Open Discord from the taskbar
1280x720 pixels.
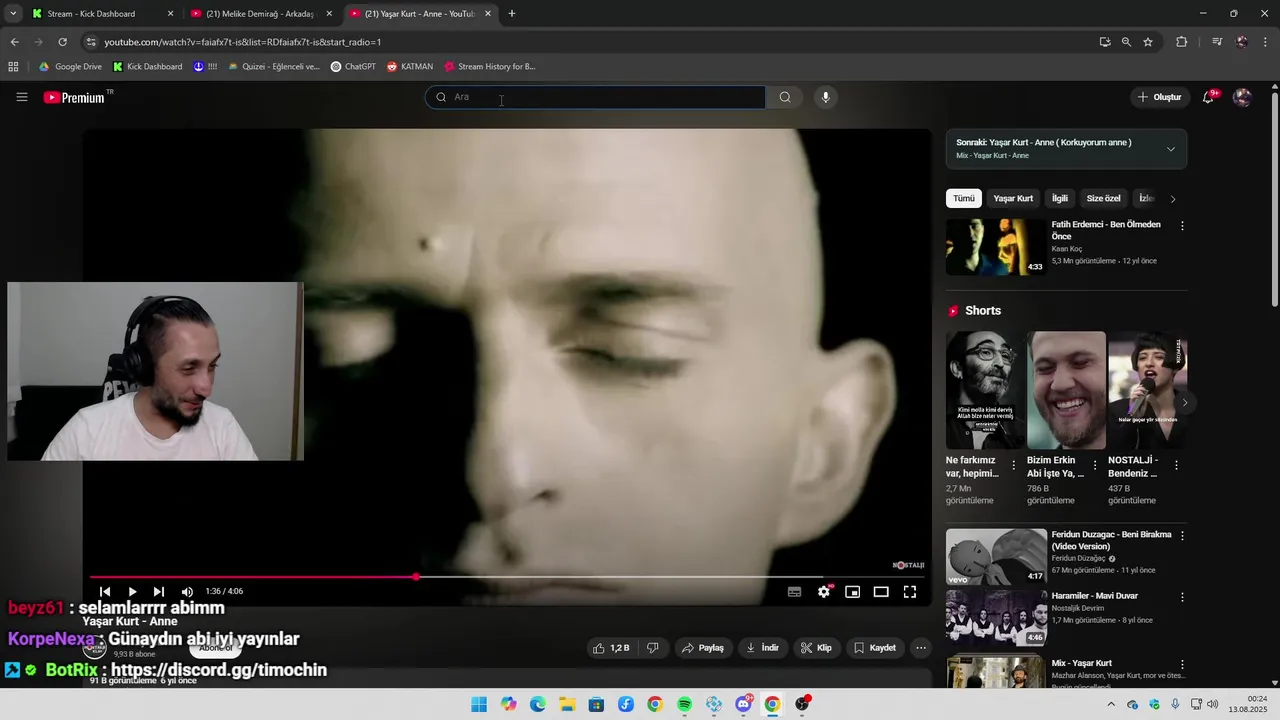pos(744,704)
